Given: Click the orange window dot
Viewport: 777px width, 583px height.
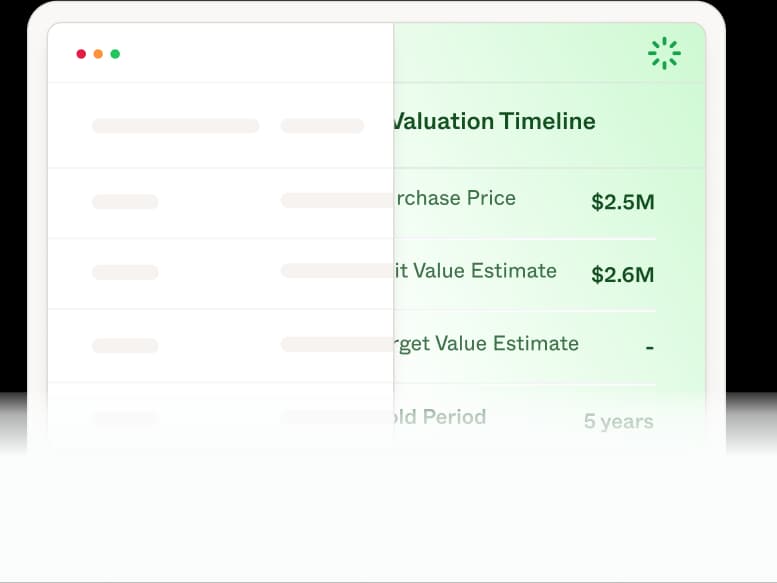Looking at the screenshot, I should click(98, 54).
